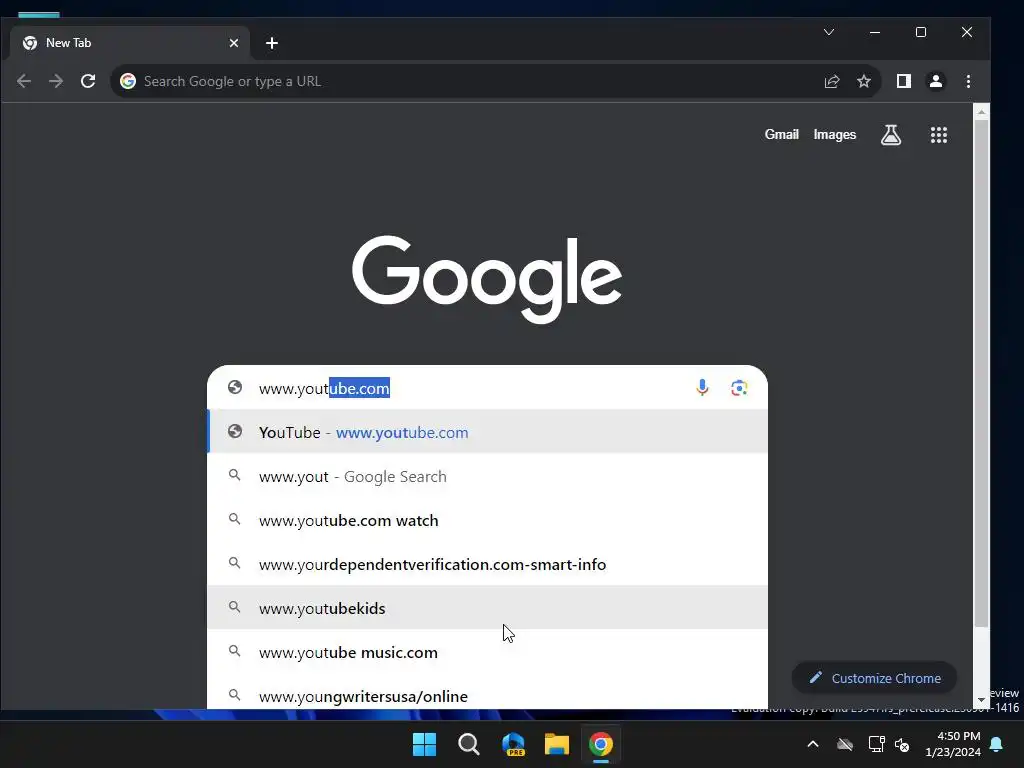Open the Chrome side panel
The height and width of the screenshot is (768, 1024).
[904, 81]
